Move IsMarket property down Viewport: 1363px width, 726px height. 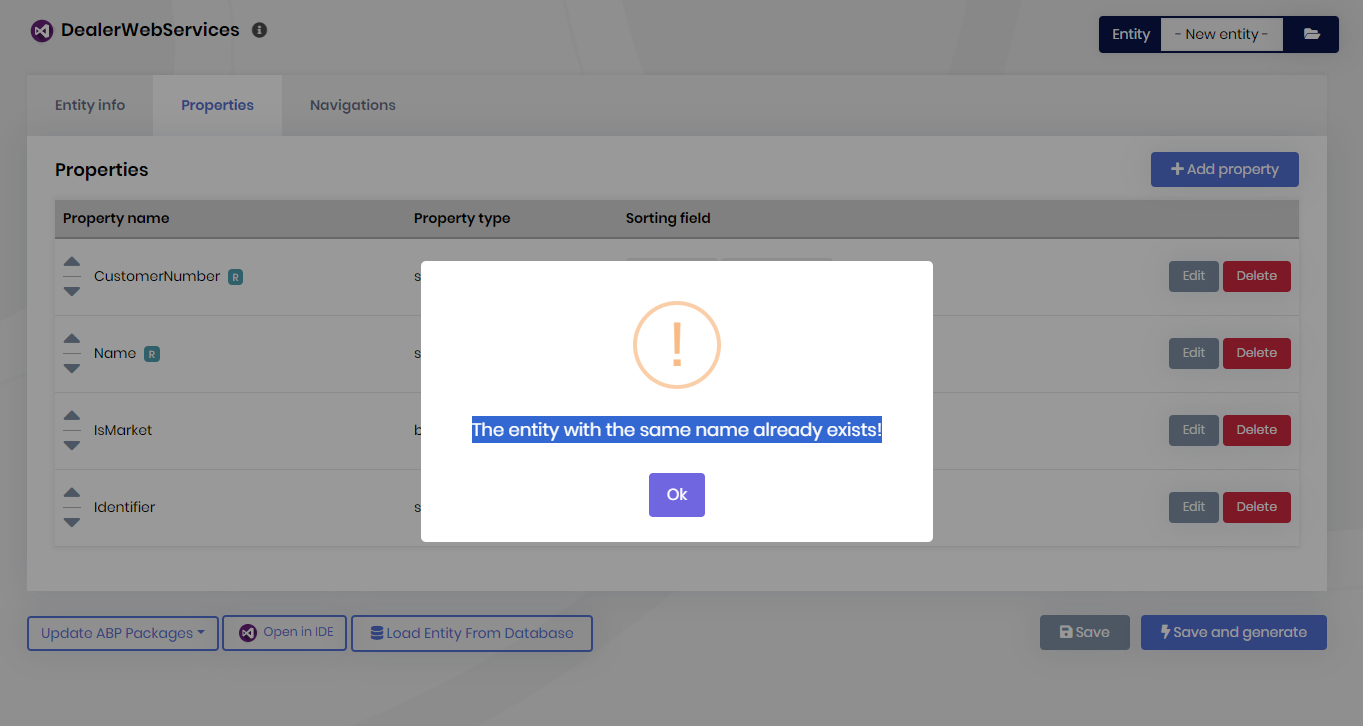click(72, 445)
